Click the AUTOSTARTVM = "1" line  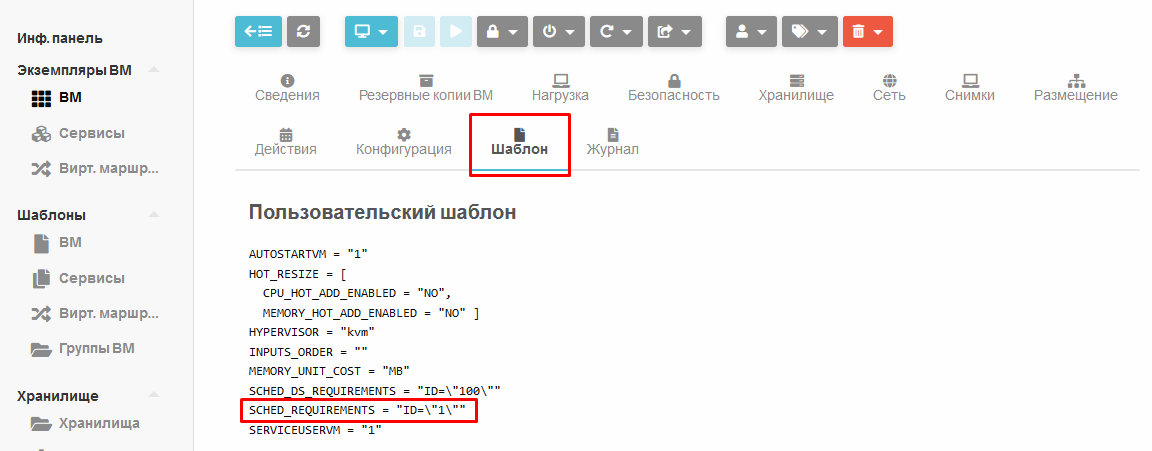pyautogui.click(x=308, y=255)
